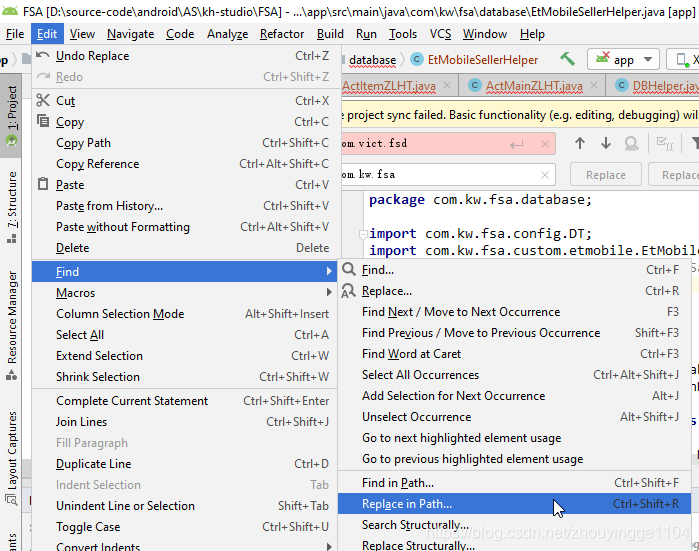
Task: Click the new line icon in search field
Action: (517, 144)
